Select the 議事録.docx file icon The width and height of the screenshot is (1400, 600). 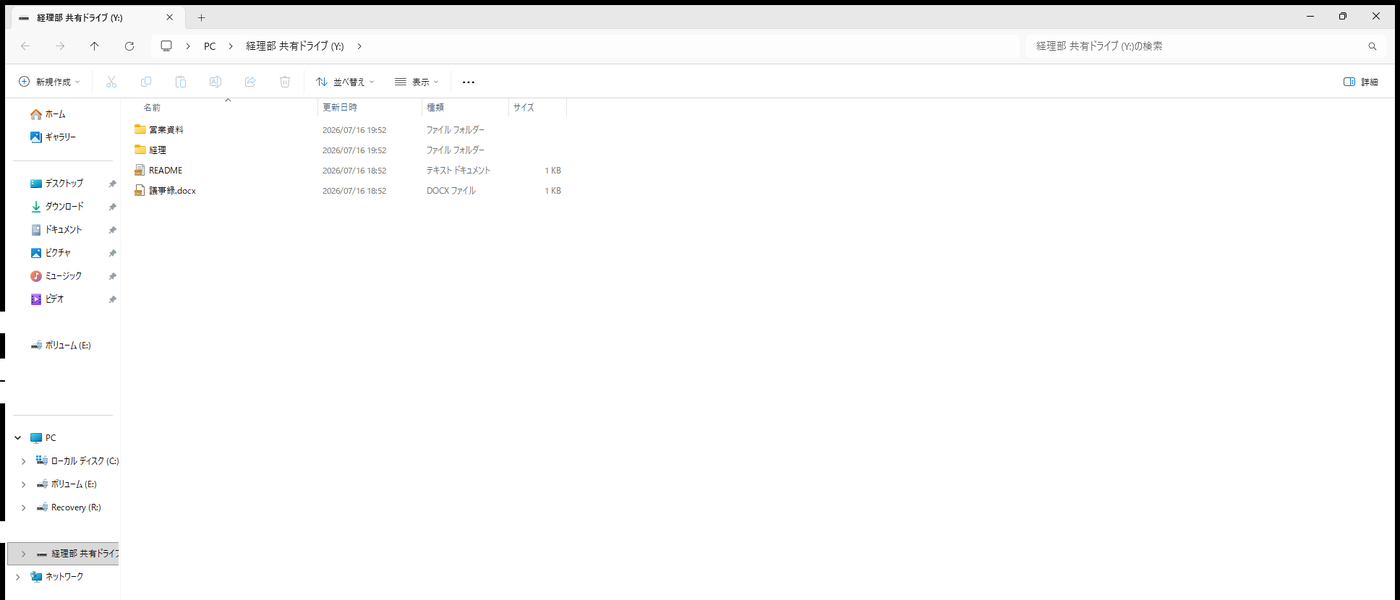tap(140, 190)
